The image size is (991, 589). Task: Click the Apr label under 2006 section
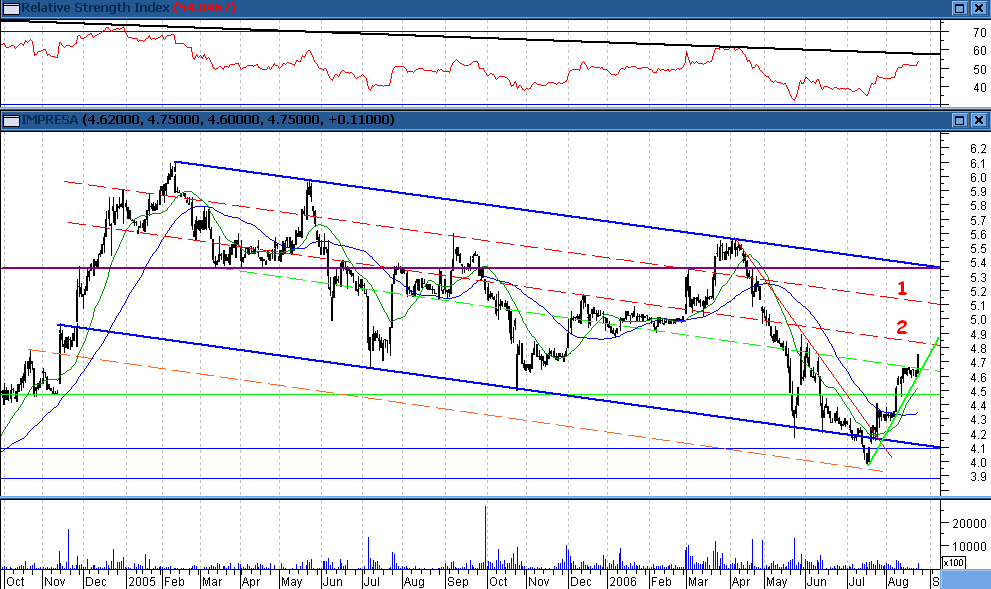pos(740,581)
